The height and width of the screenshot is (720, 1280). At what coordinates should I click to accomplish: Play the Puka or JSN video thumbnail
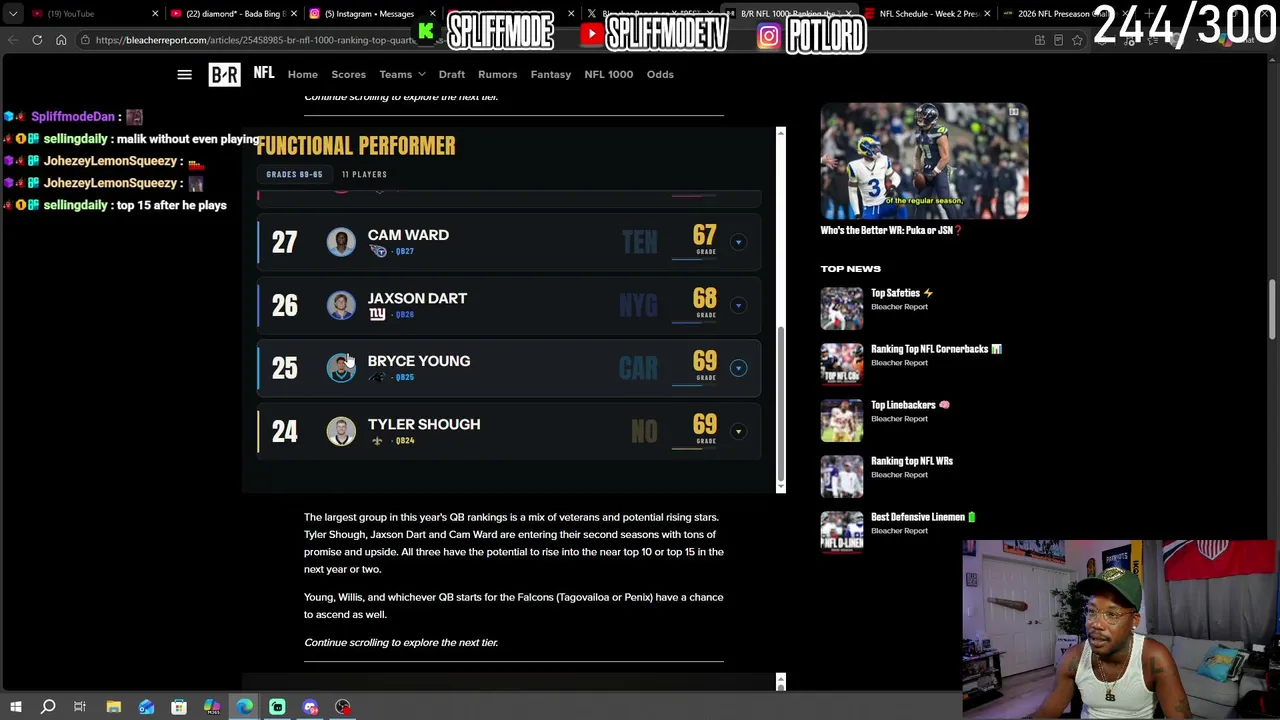pos(924,160)
